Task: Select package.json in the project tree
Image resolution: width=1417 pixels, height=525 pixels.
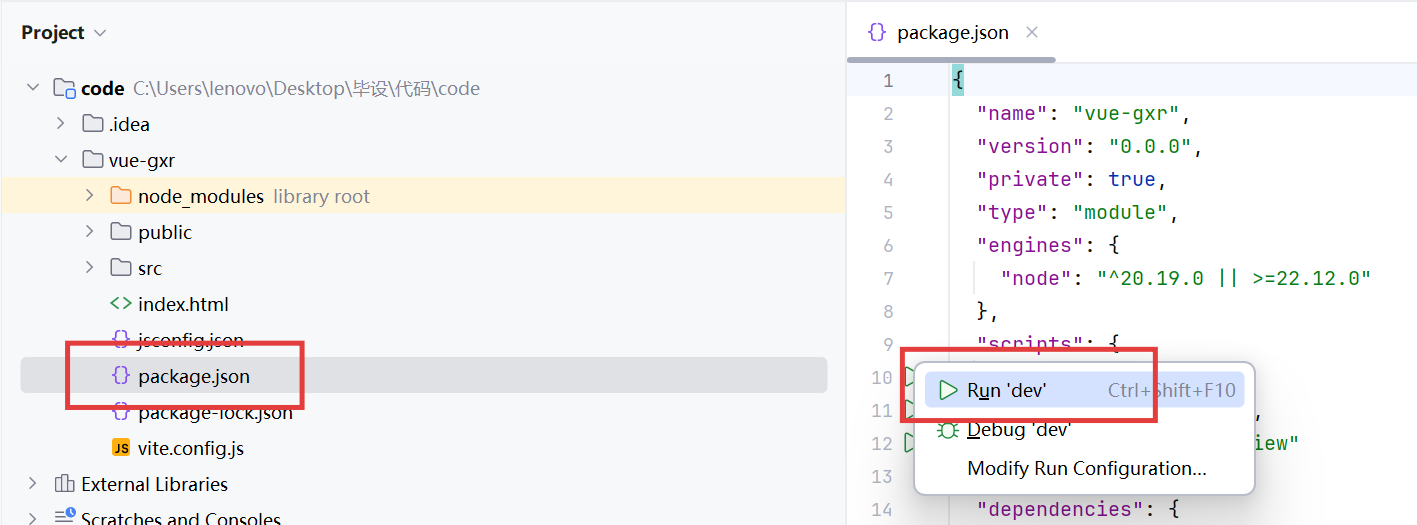Action: click(x=194, y=376)
